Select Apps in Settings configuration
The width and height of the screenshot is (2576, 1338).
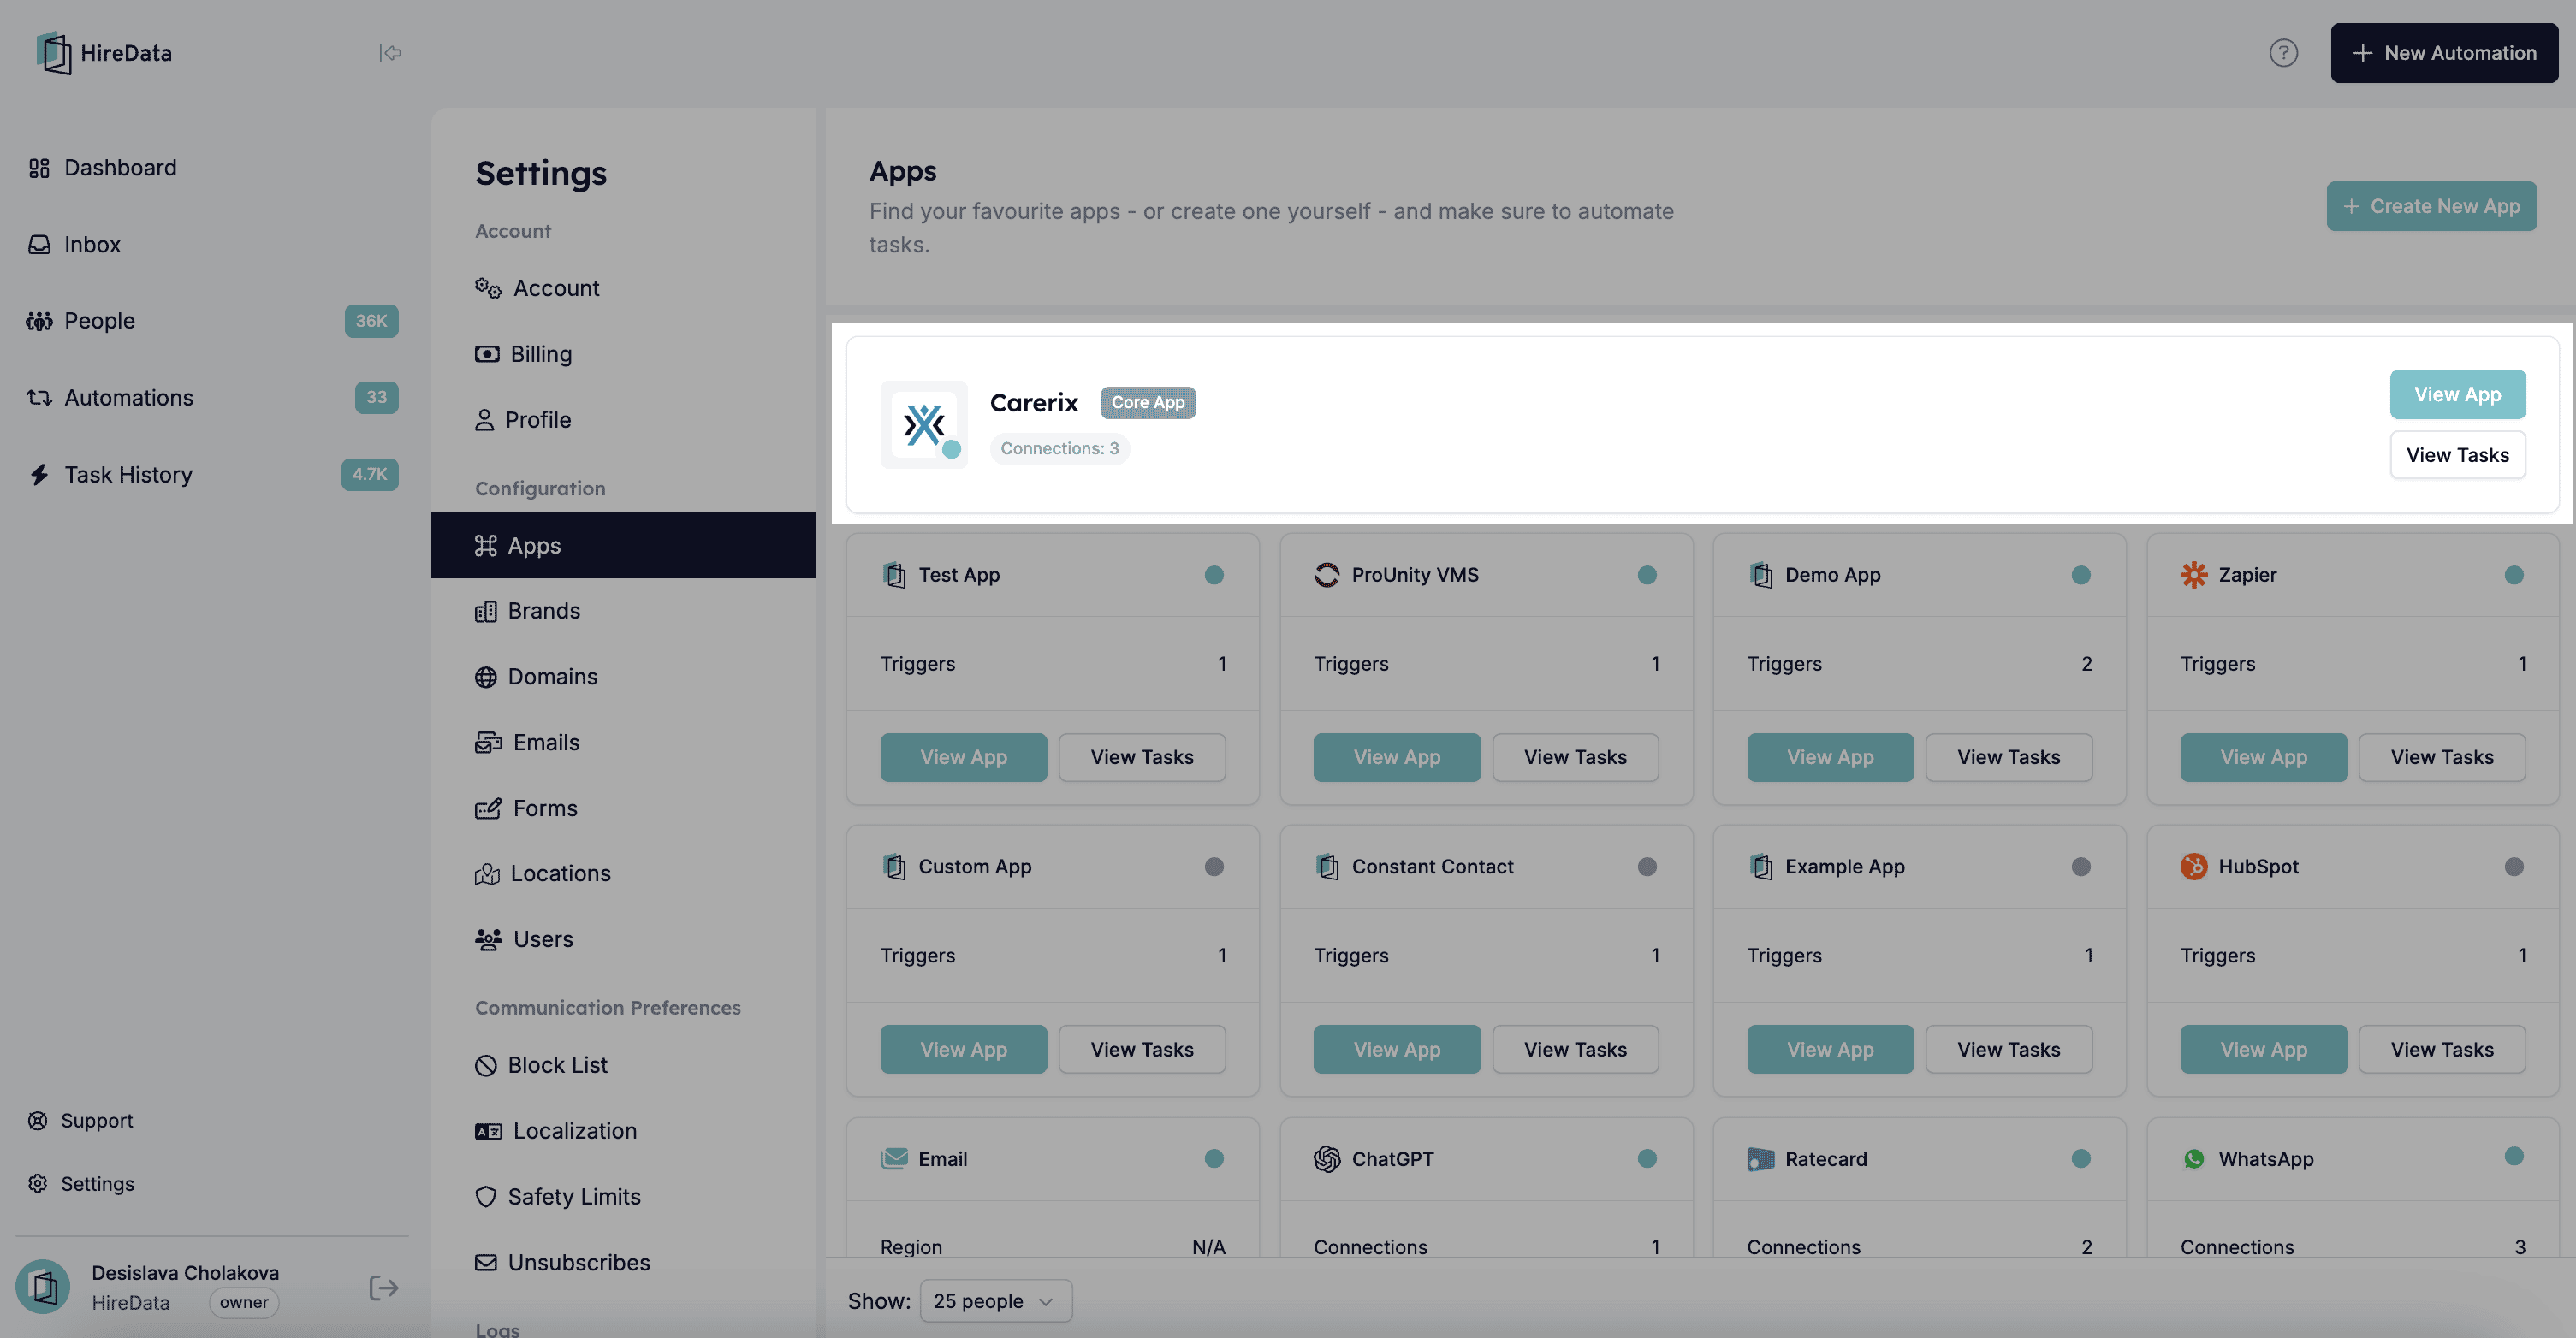point(623,545)
